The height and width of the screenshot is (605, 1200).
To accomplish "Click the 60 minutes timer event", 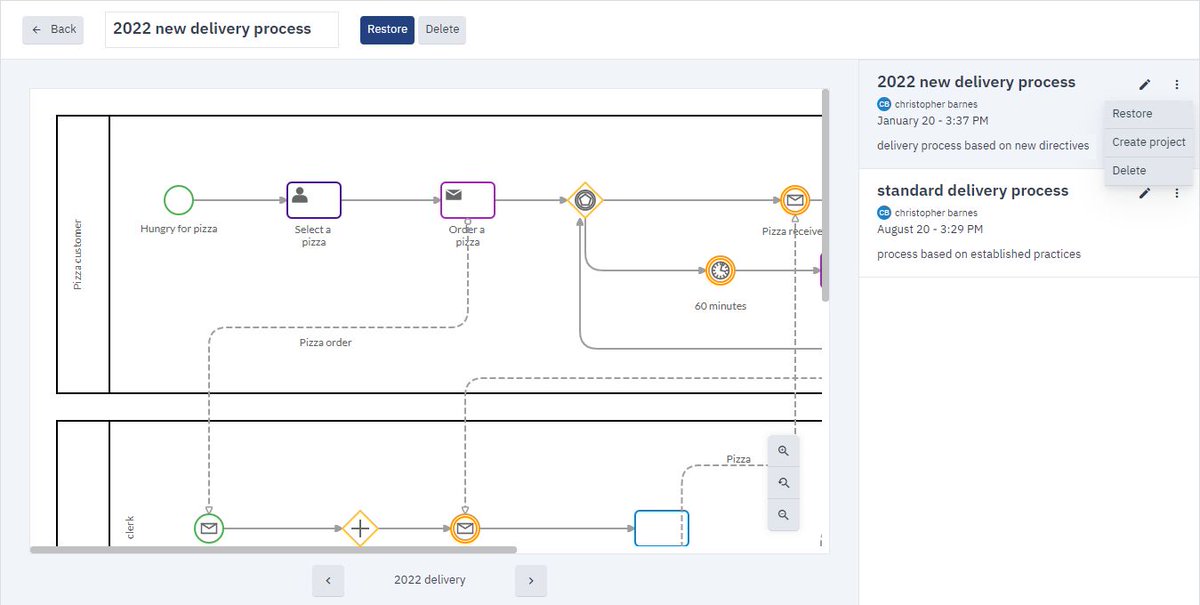I will (719, 270).
